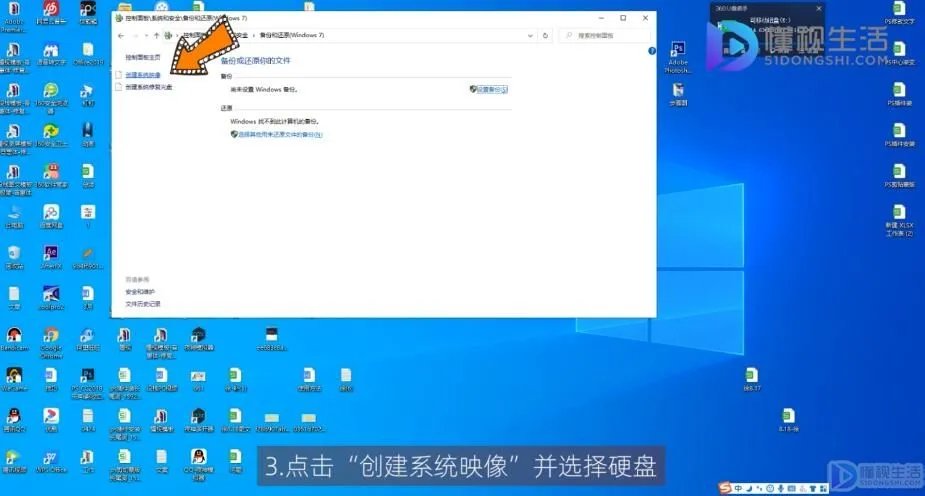Focus the Control Panel search box
The height and width of the screenshot is (496, 925).
605,35
